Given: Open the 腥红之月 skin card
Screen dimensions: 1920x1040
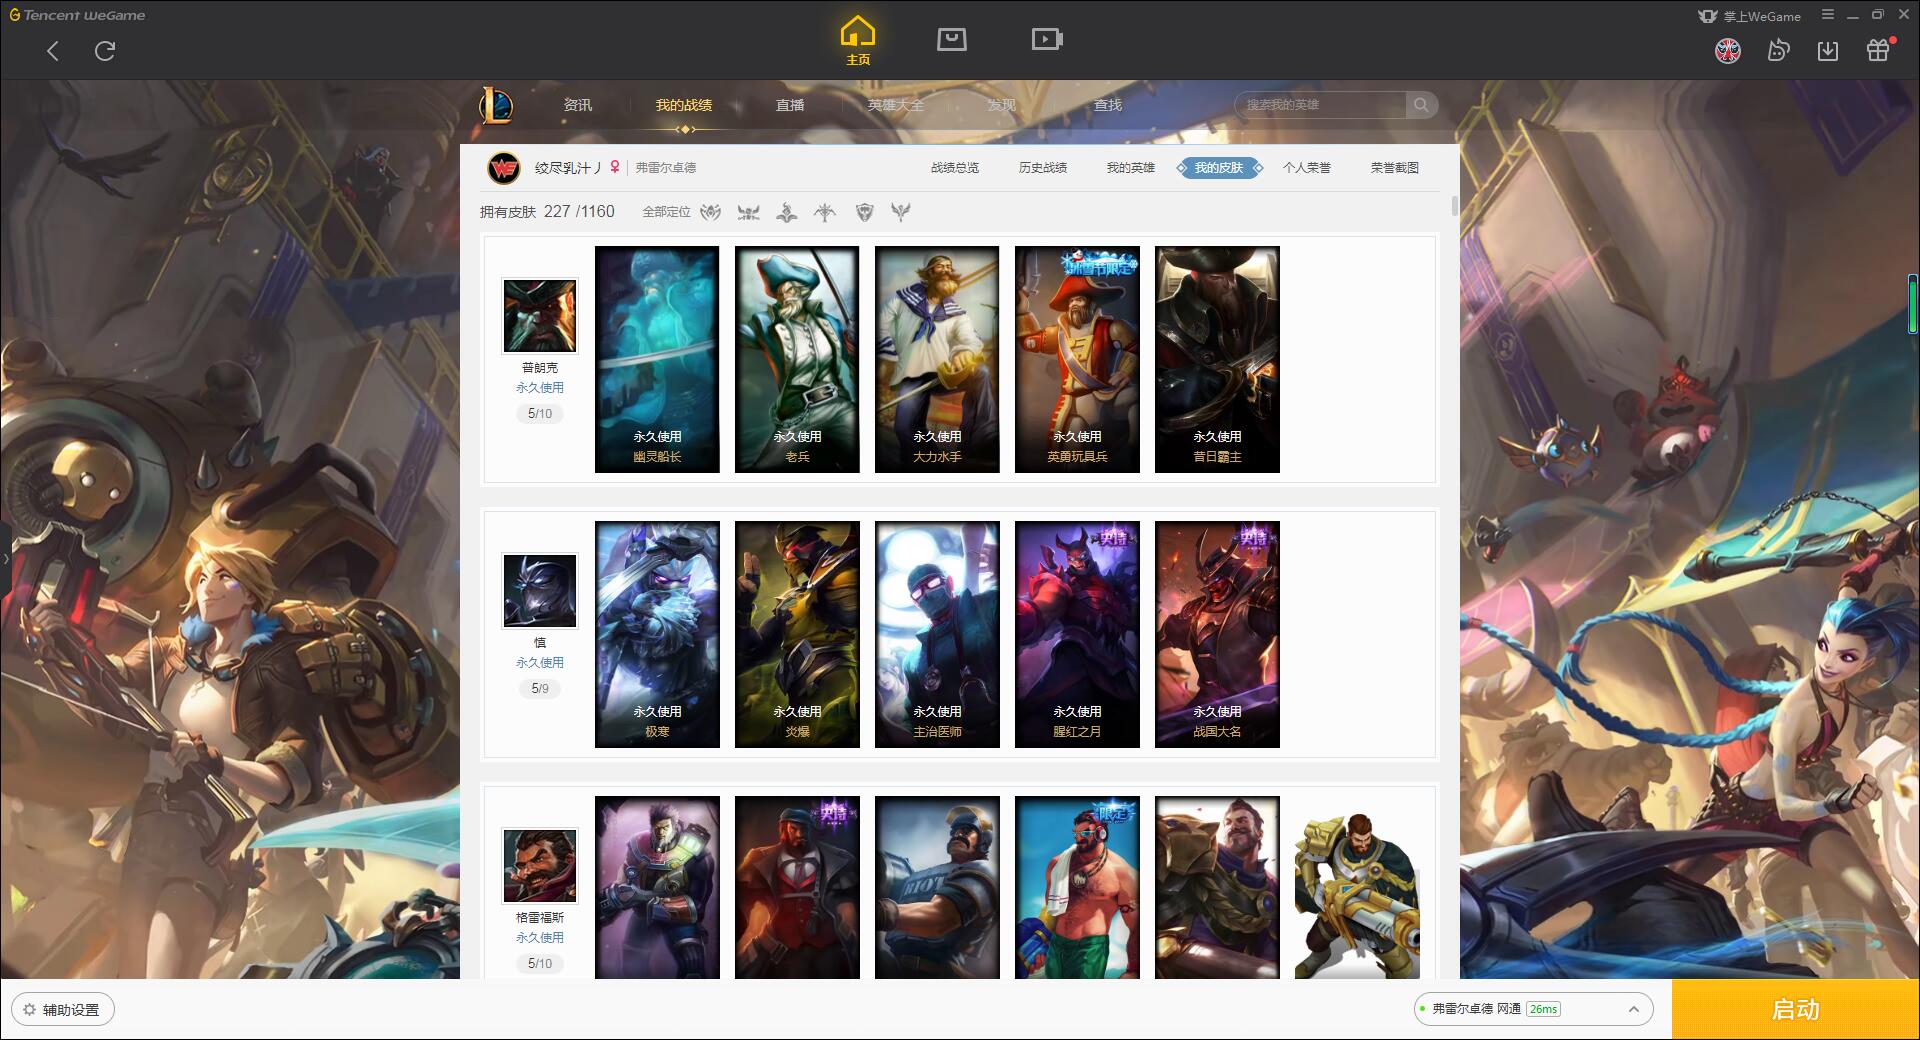Looking at the screenshot, I should point(1077,634).
